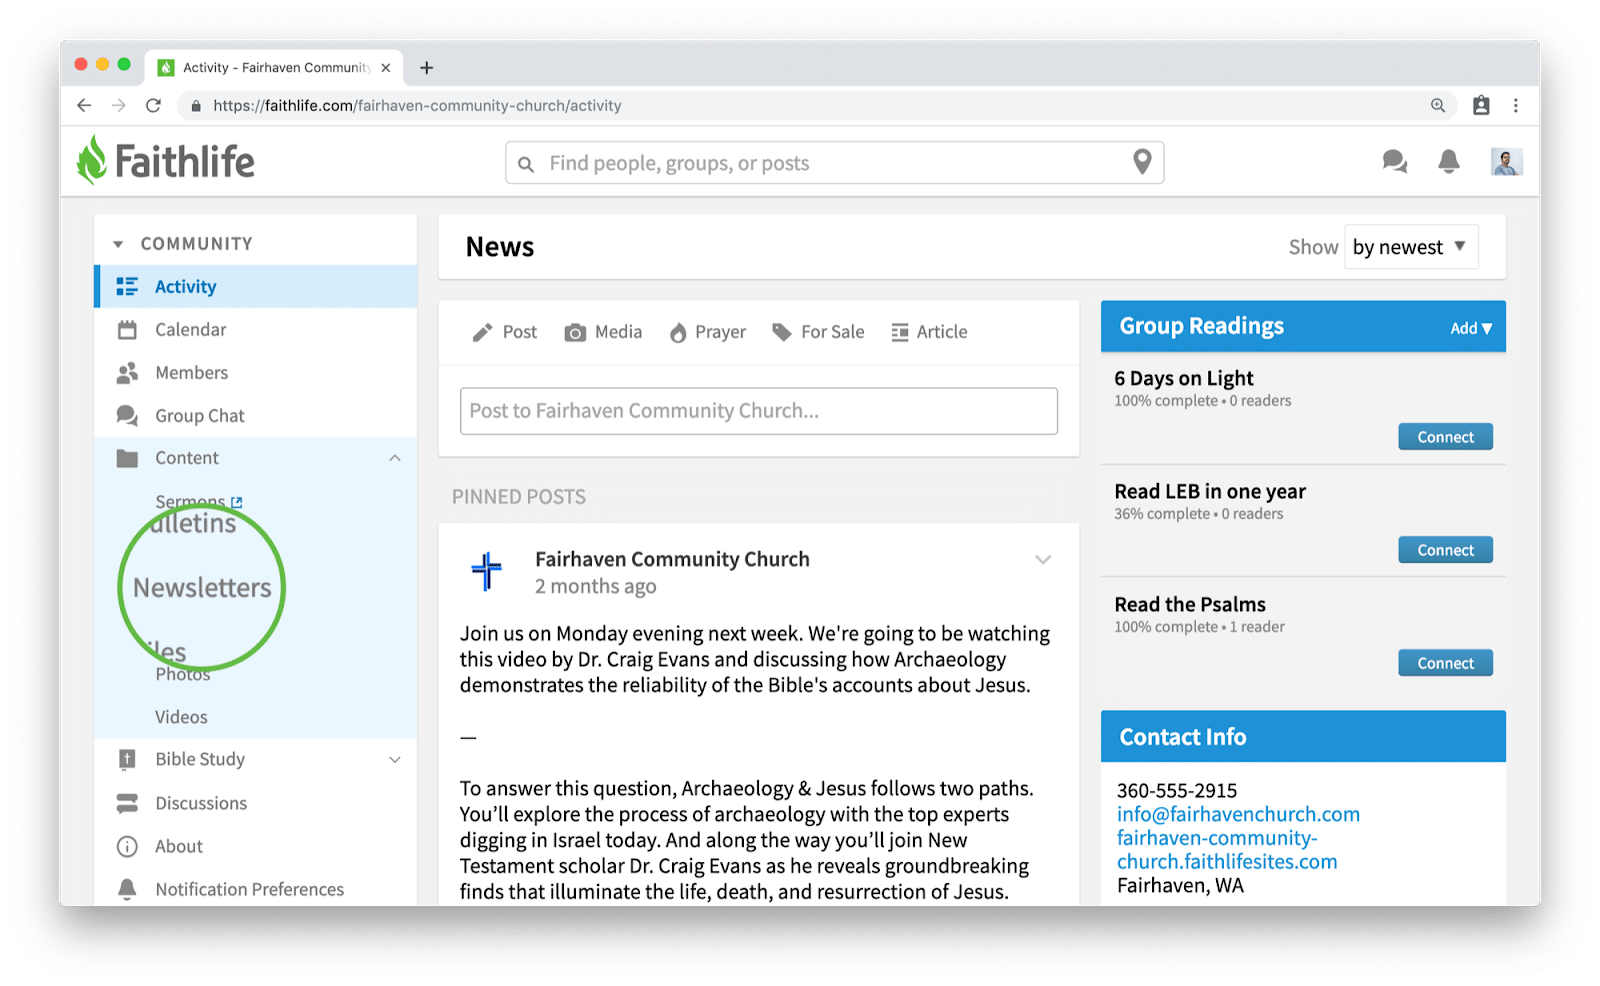This screenshot has width=1600, height=986.
Task: Open the browser three-dot menu
Action: (x=1516, y=105)
